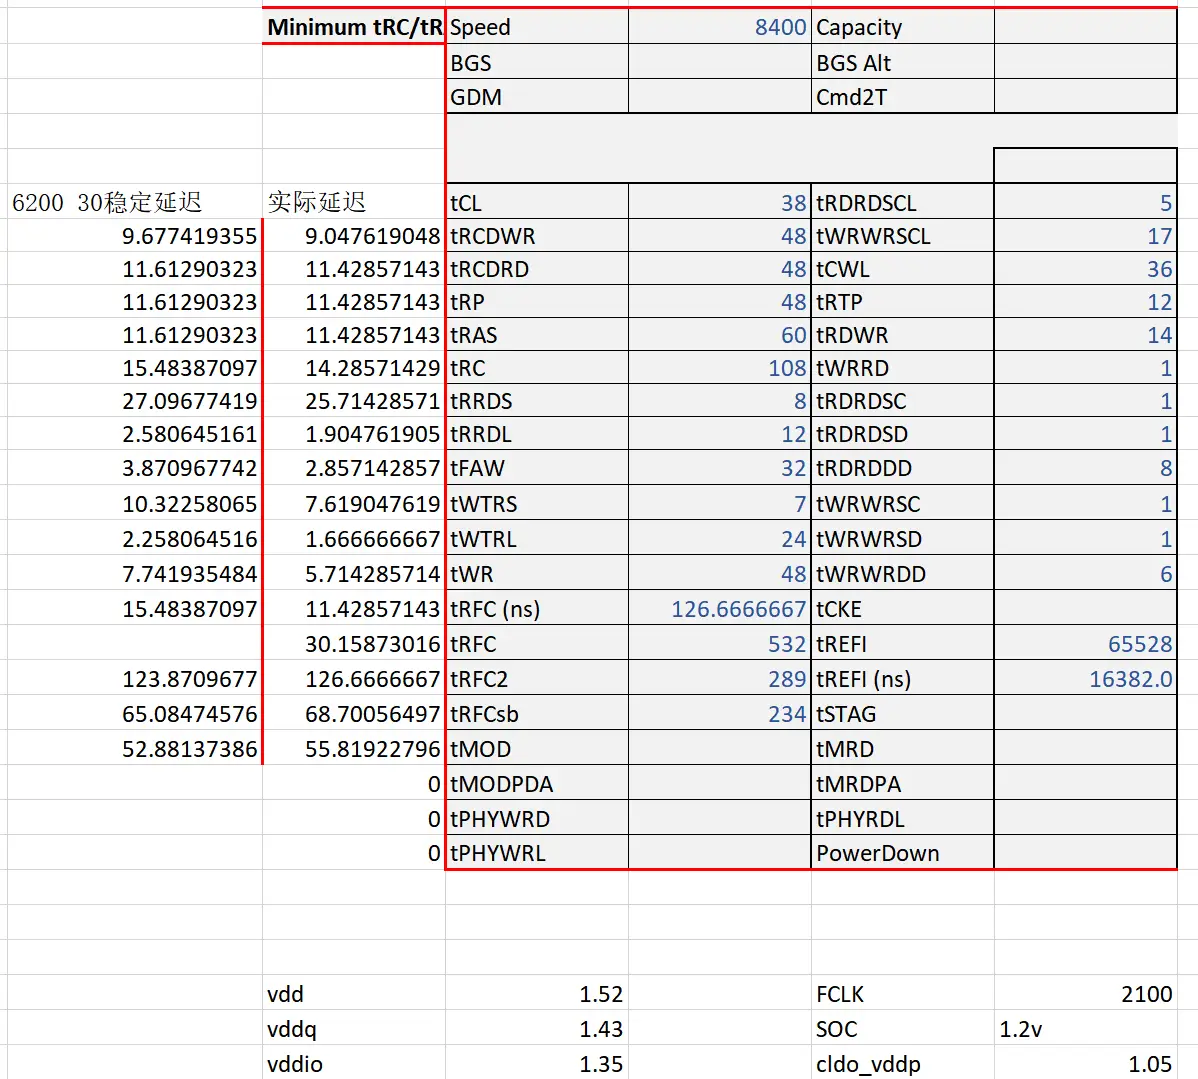This screenshot has width=1198, height=1079.
Task: Select the tWTRL value 24
Action: click(x=720, y=538)
